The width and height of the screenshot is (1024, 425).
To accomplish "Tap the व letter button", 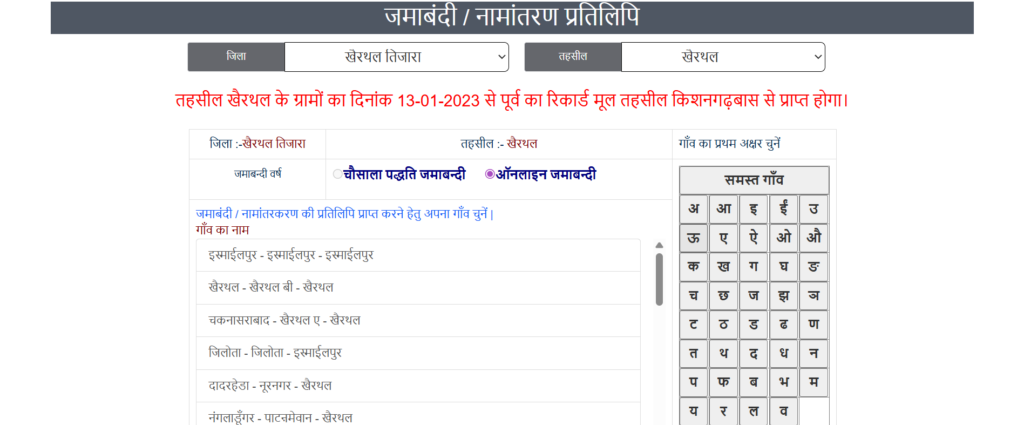I will click(x=784, y=411).
